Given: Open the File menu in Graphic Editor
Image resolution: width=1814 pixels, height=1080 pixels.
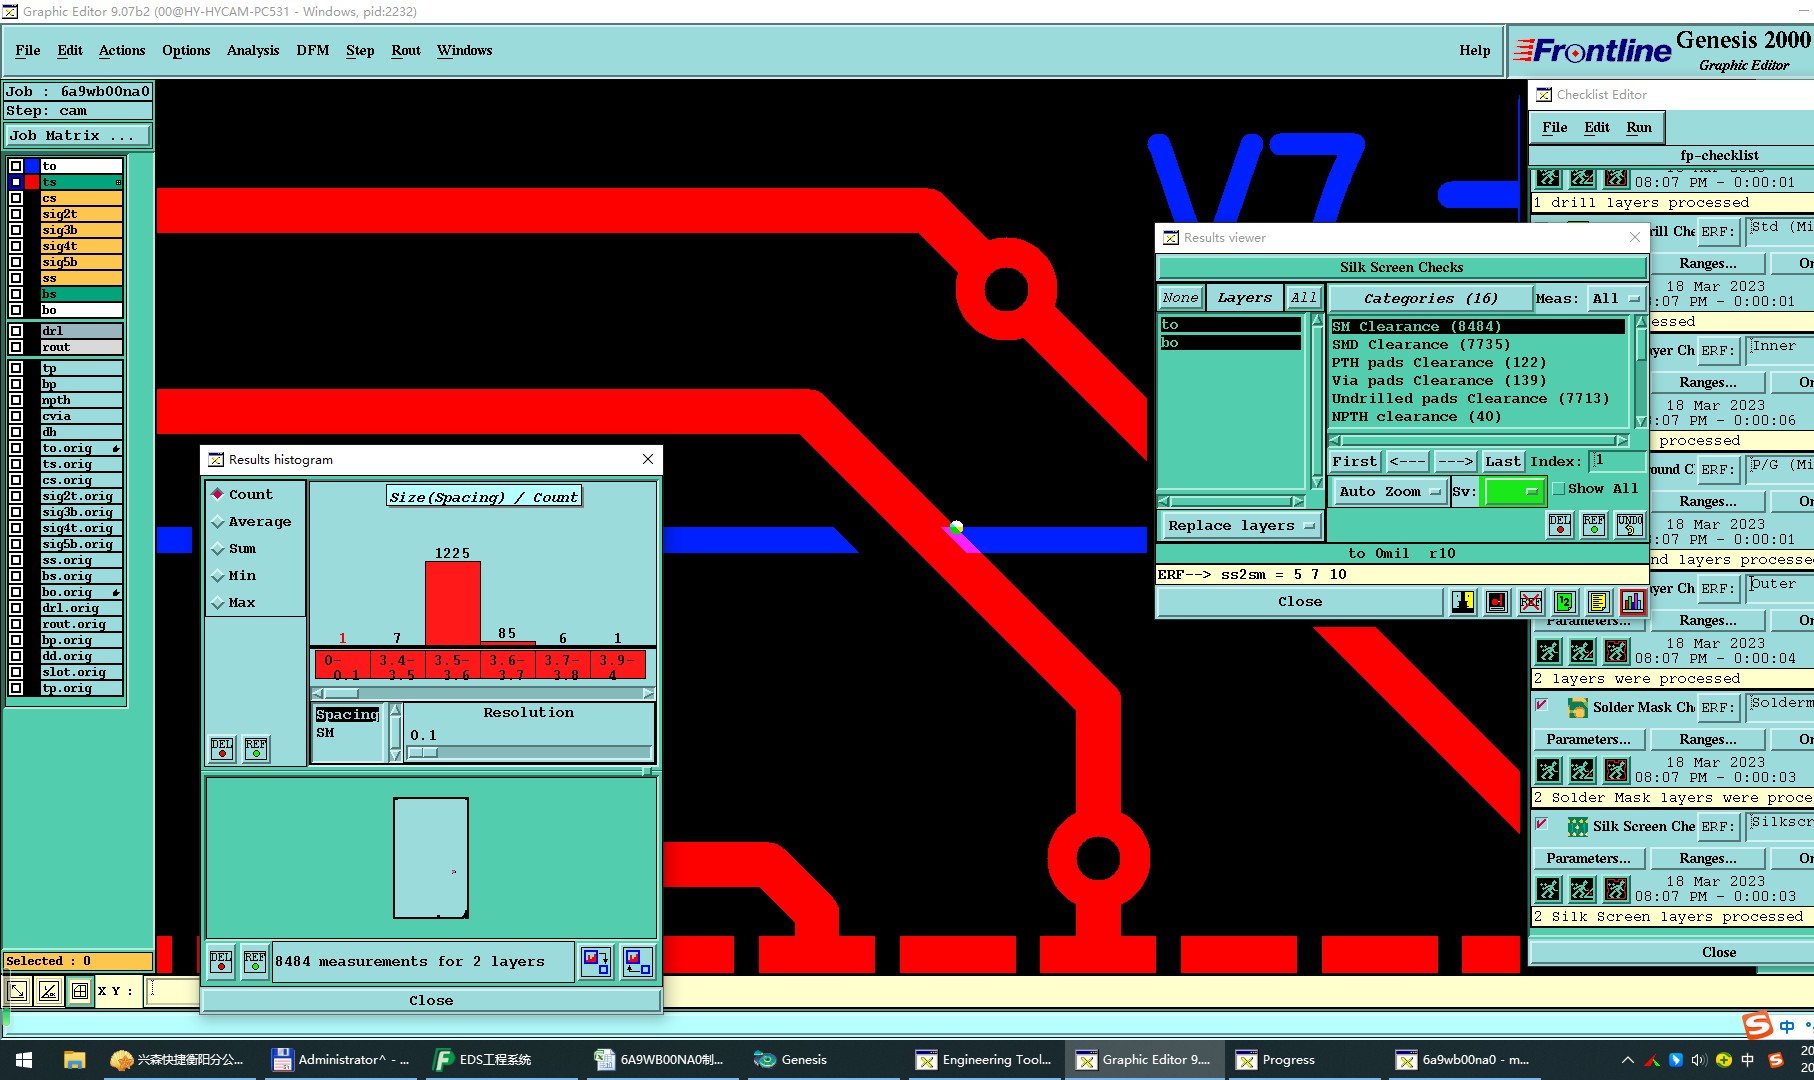Looking at the screenshot, I should 28,50.
